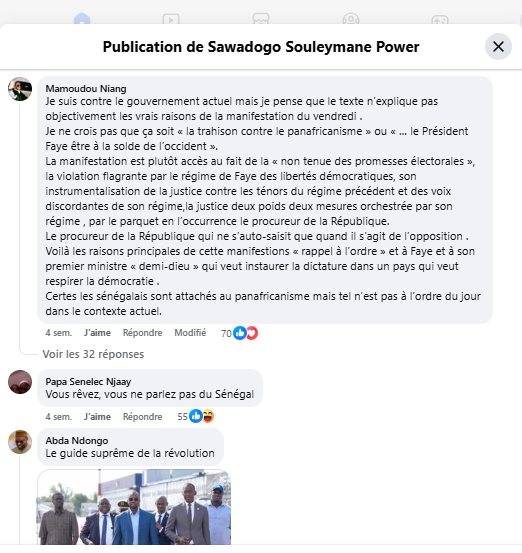Open the Video tab icon
Image resolution: width=522 pixels, height=553 pixels.
(171, 19)
